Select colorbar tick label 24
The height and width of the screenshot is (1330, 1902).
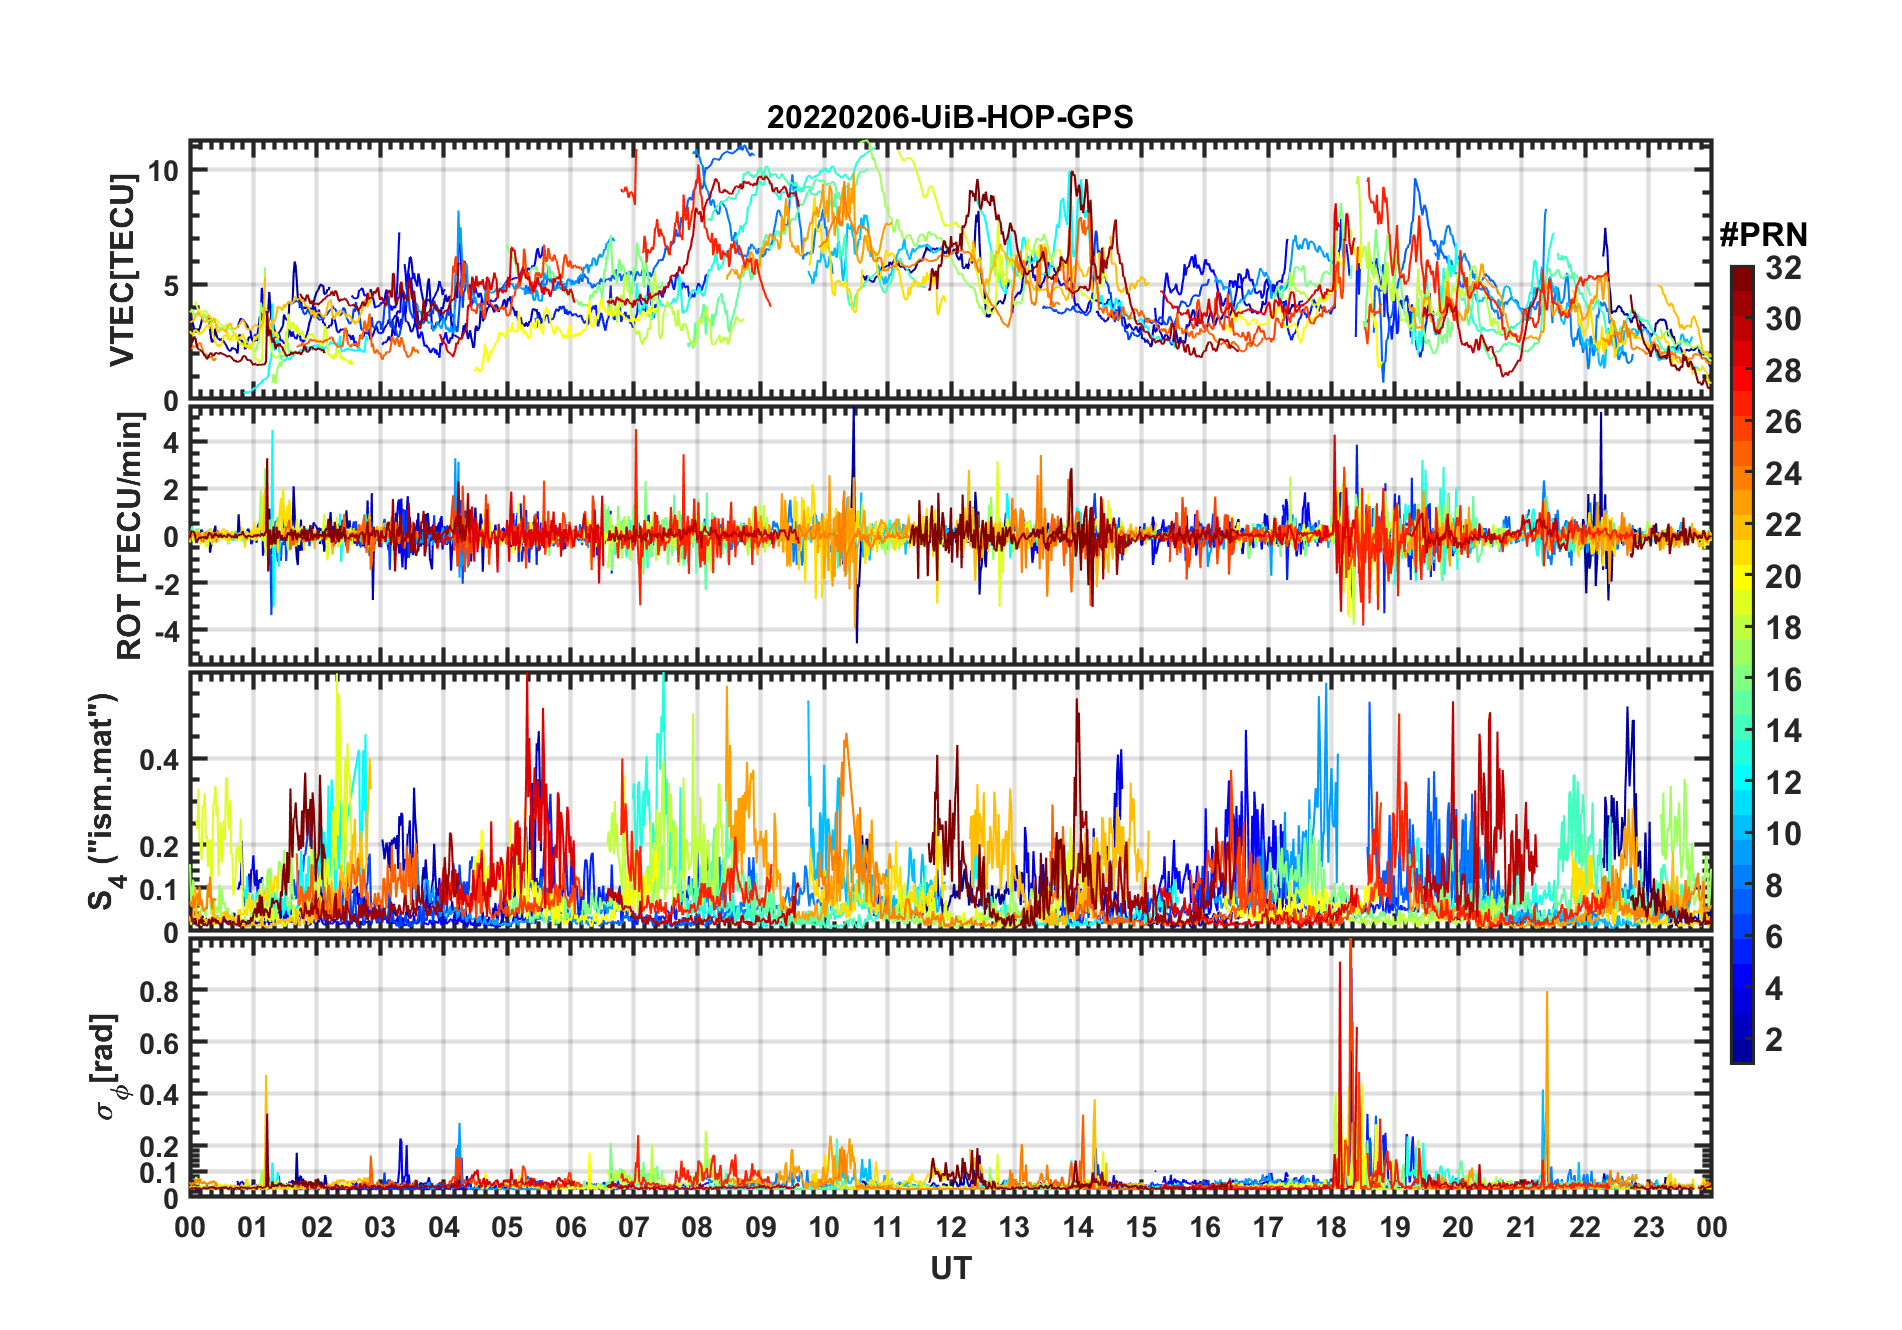(x=1783, y=474)
